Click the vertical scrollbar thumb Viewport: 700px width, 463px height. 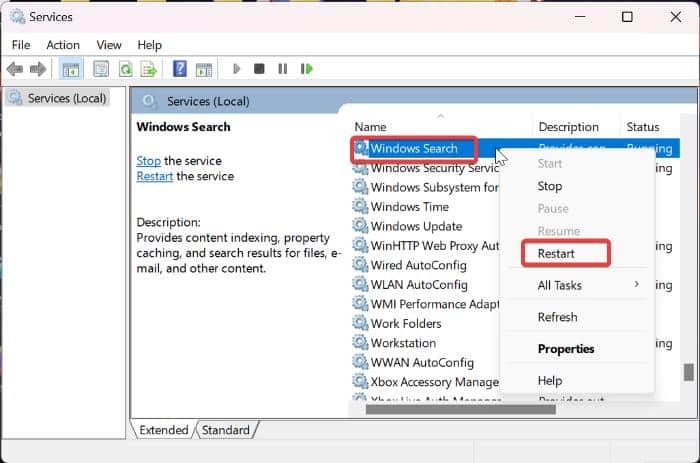point(689,372)
